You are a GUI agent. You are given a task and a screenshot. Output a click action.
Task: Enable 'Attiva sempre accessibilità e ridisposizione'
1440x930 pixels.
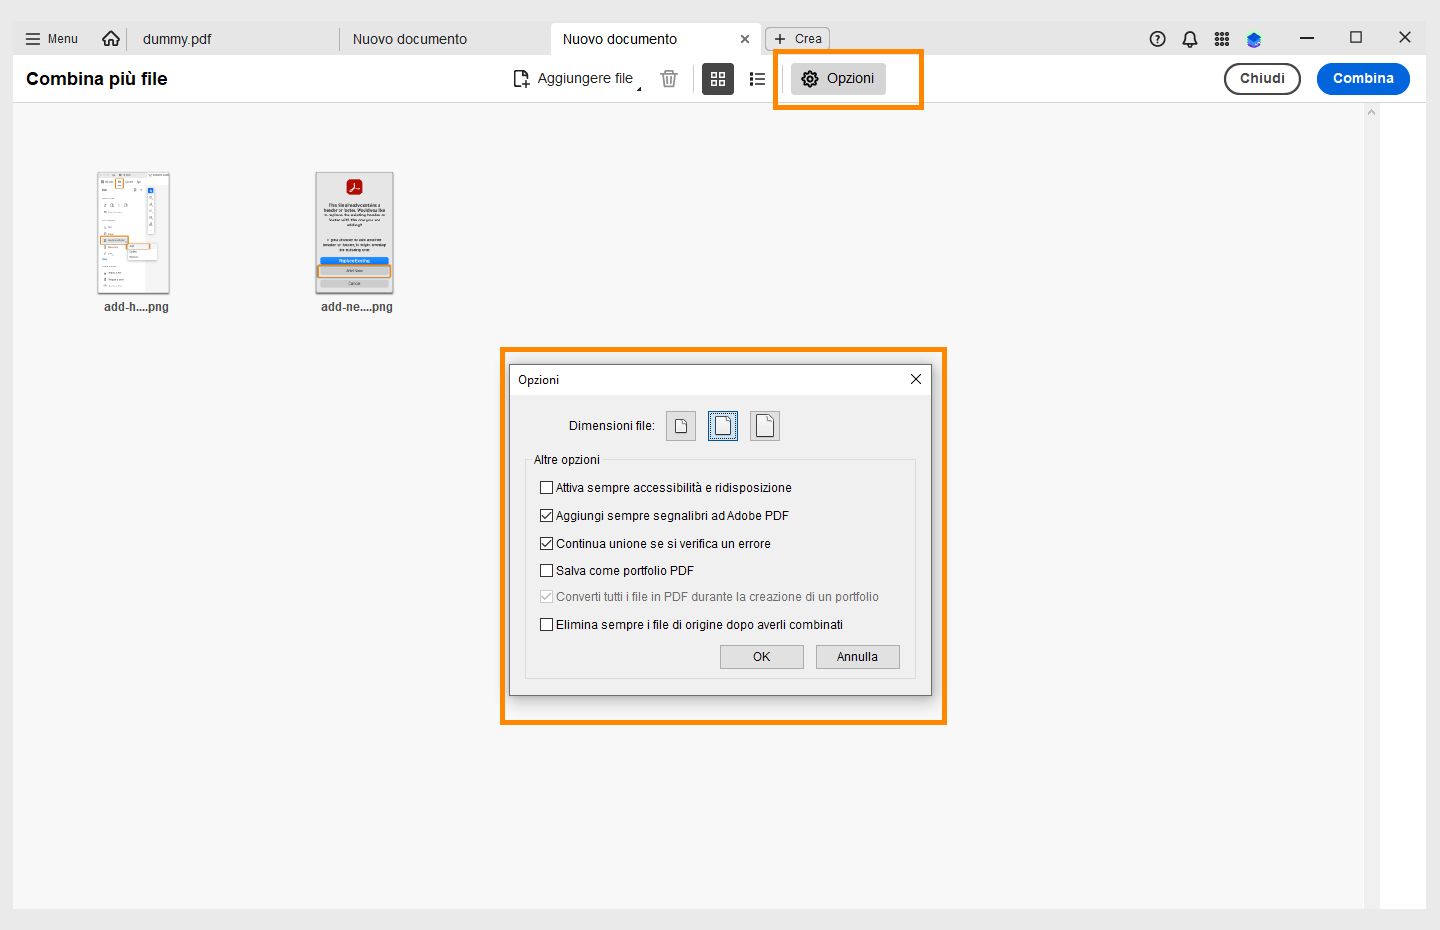[x=546, y=487]
